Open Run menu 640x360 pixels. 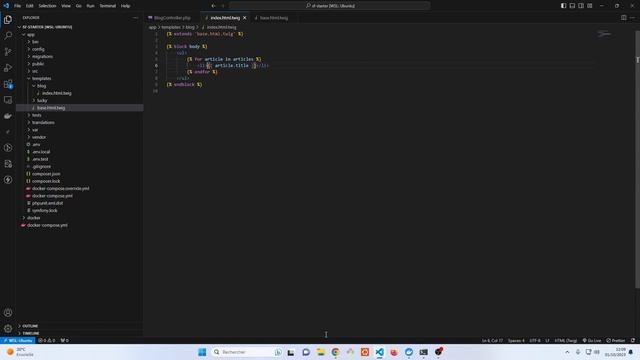pos(90,6)
